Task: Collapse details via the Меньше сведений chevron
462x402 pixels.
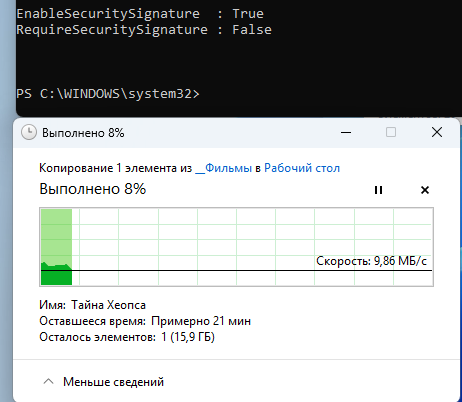Action: [x=49, y=381]
